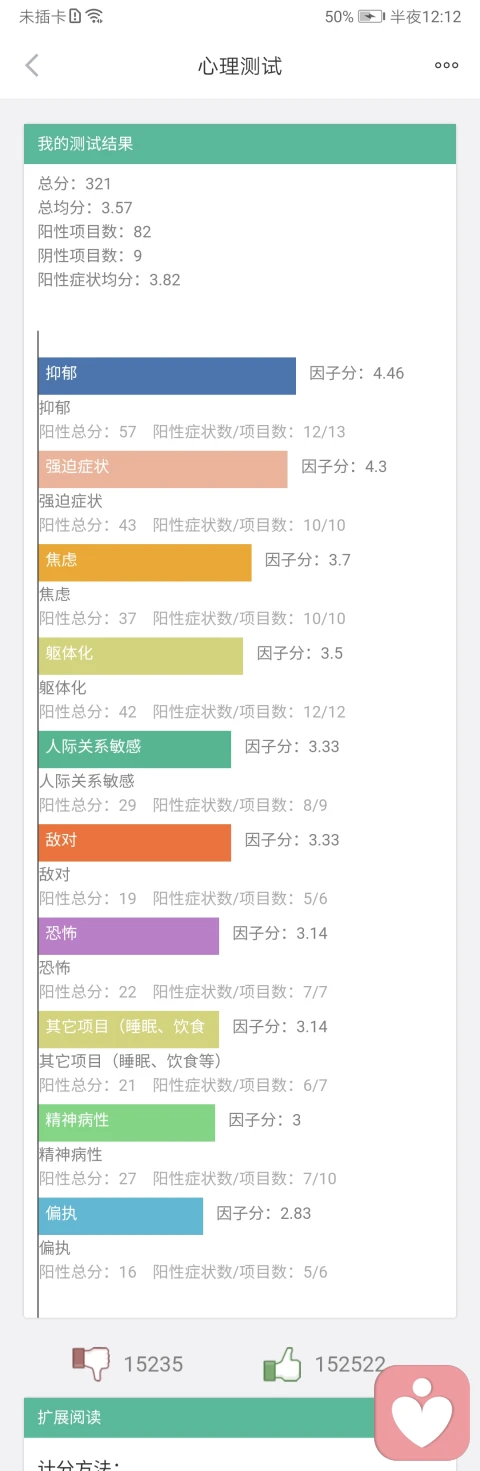This screenshot has width=480, height=1471.
Task: Tap the battery icon in status bar
Action: [371, 16]
